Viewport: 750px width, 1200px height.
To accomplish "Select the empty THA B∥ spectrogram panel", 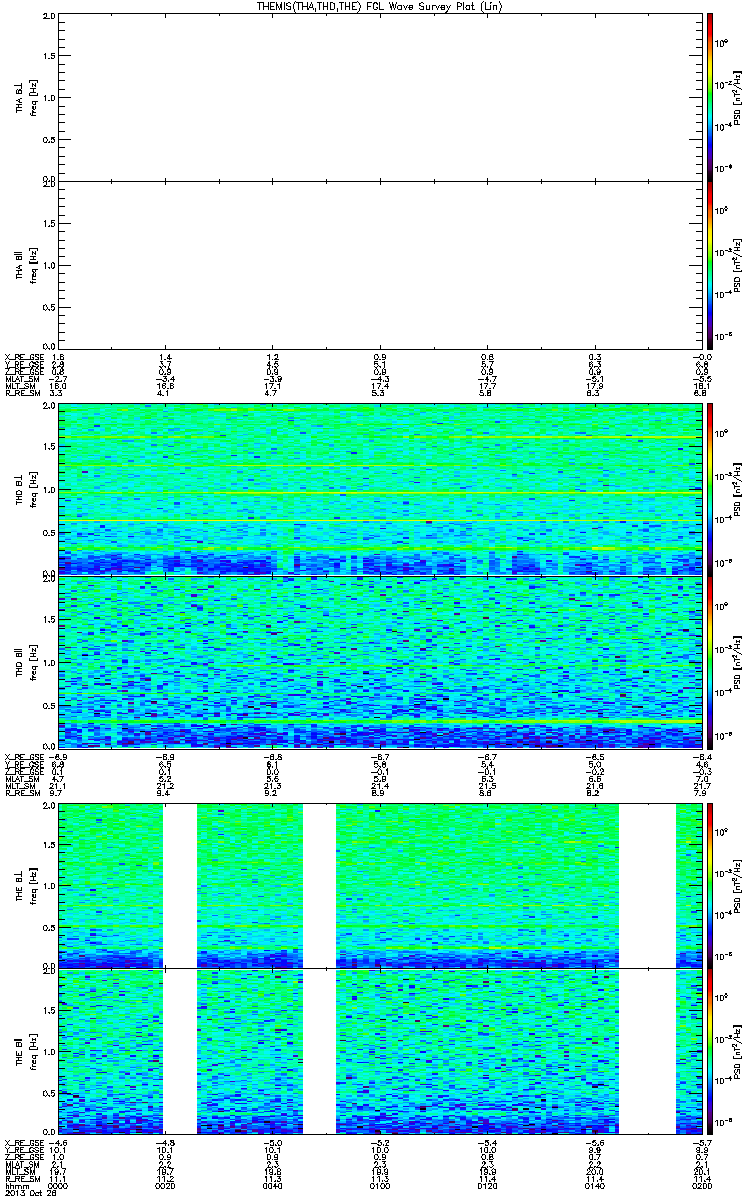I will [x=379, y=264].
